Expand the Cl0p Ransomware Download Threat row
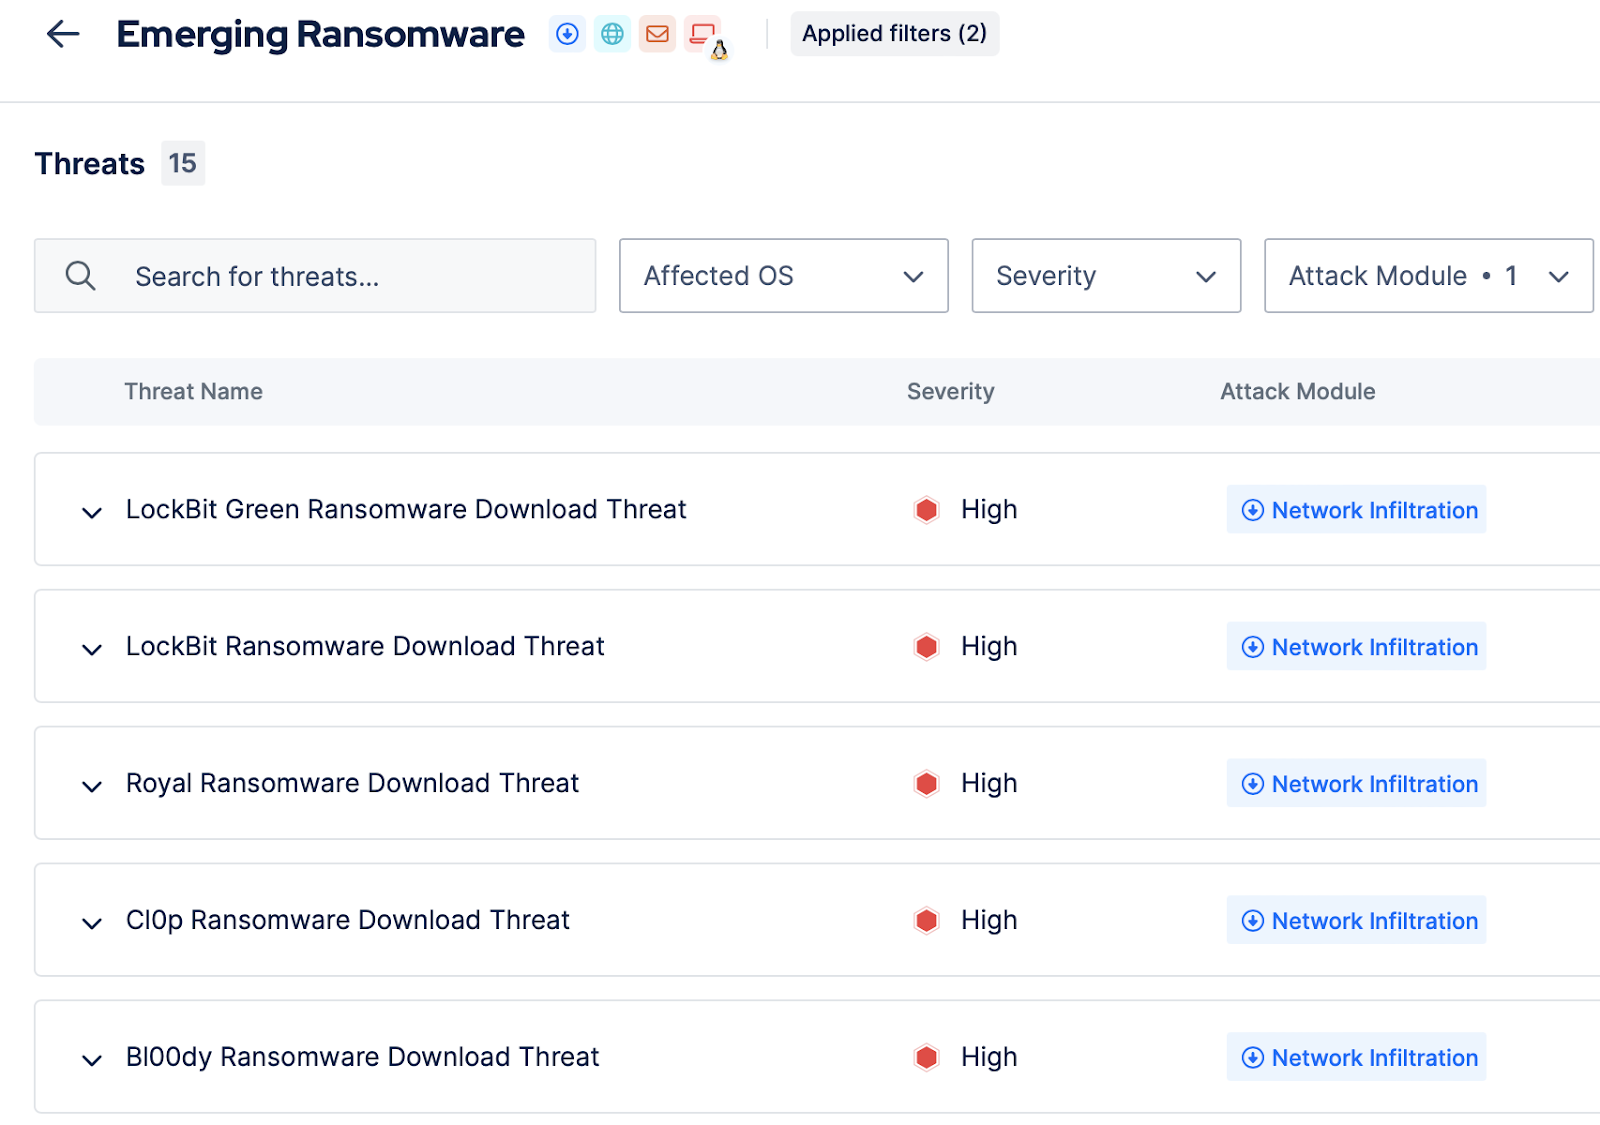This screenshot has height=1125, width=1600. tap(92, 923)
